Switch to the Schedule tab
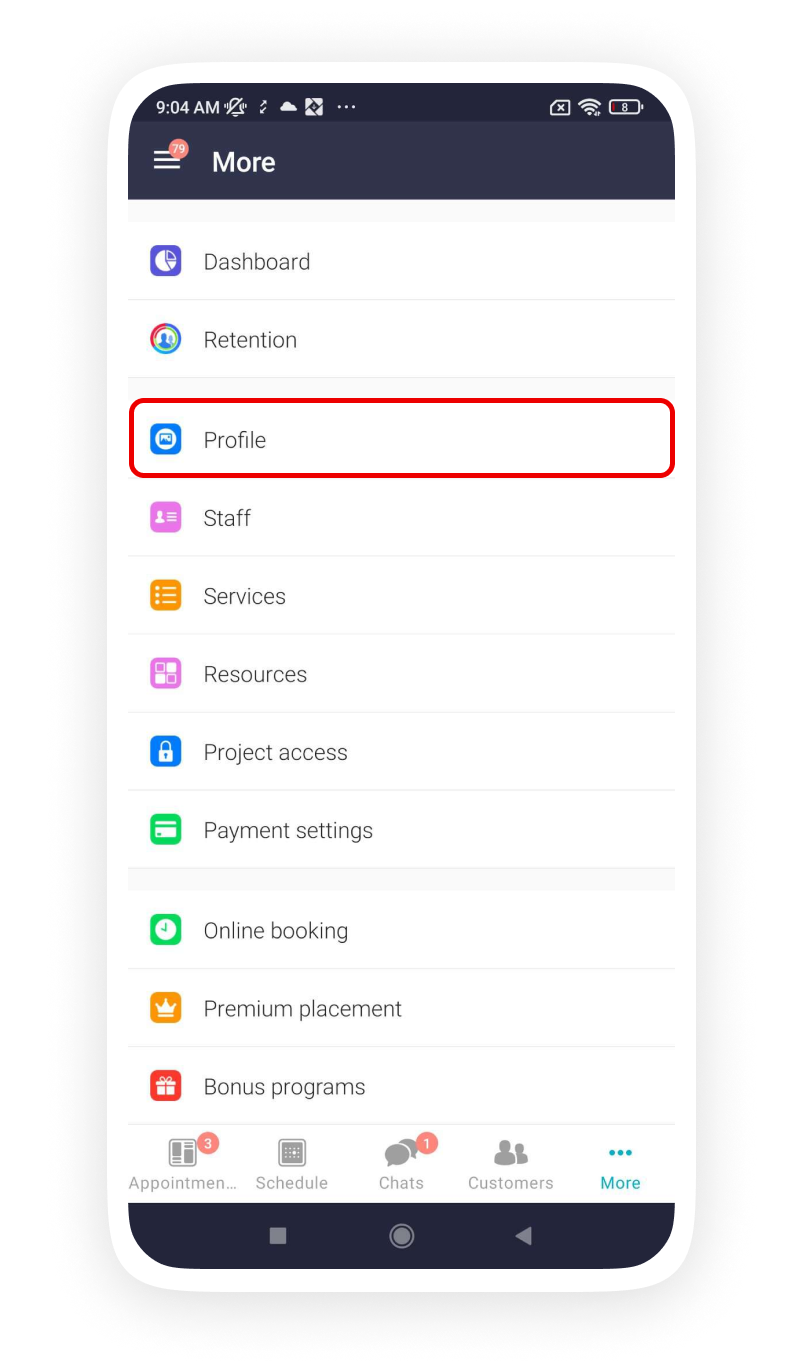802x1372 pixels. [292, 1164]
